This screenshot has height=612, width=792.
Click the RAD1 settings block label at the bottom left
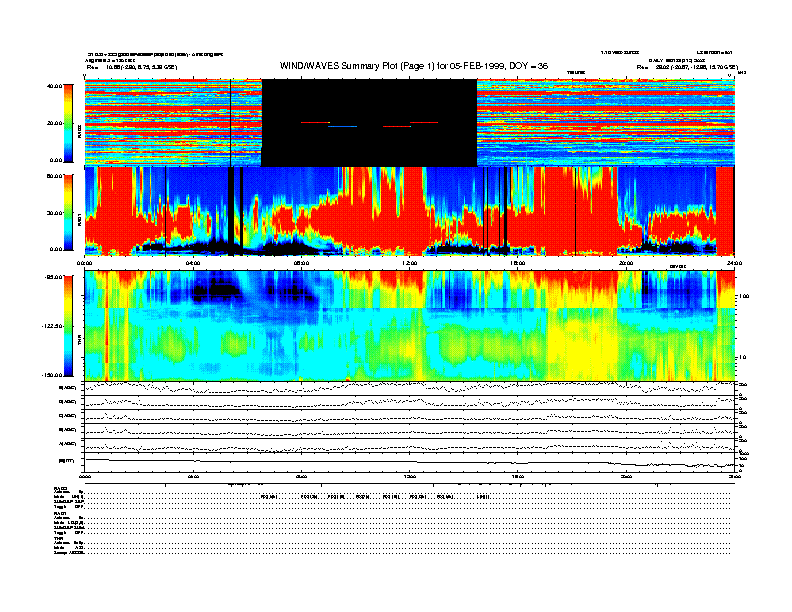tap(60, 513)
